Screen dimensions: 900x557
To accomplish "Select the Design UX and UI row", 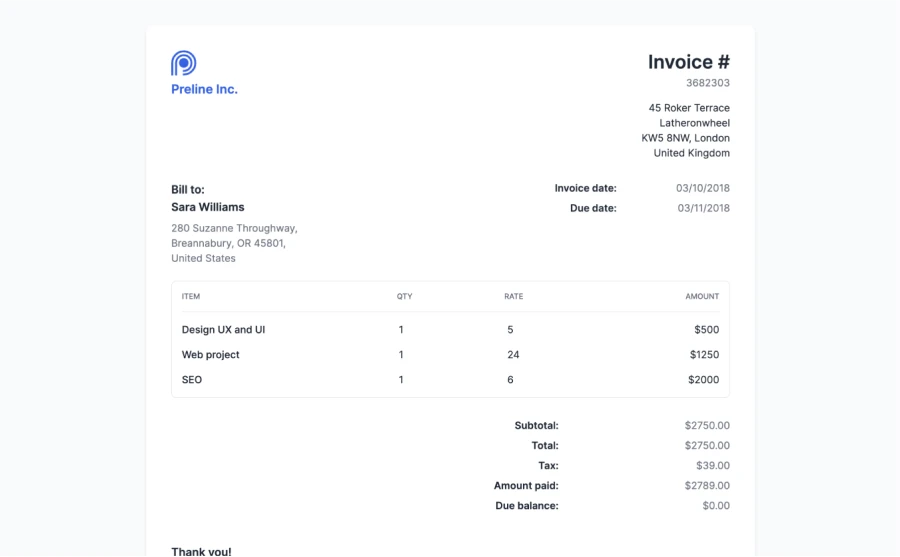I will (x=223, y=329).
